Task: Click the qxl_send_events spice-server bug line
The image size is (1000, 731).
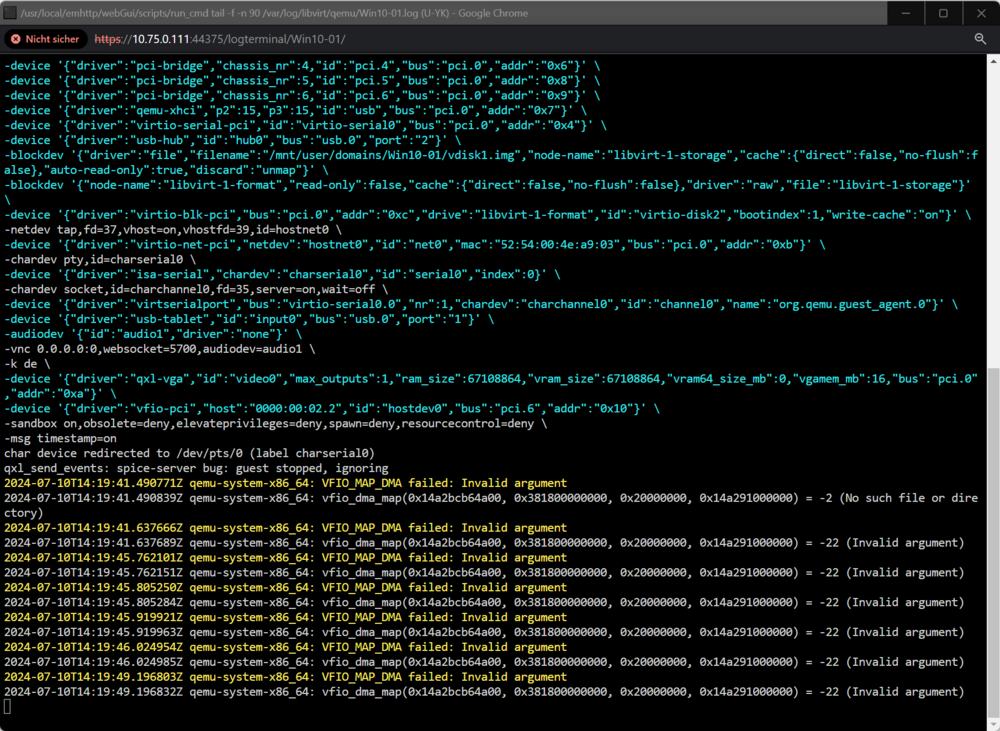Action: [196, 468]
